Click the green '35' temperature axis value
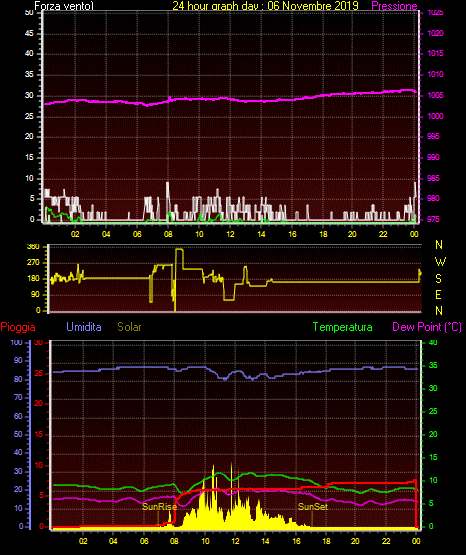466x555 pixels. tap(433, 365)
